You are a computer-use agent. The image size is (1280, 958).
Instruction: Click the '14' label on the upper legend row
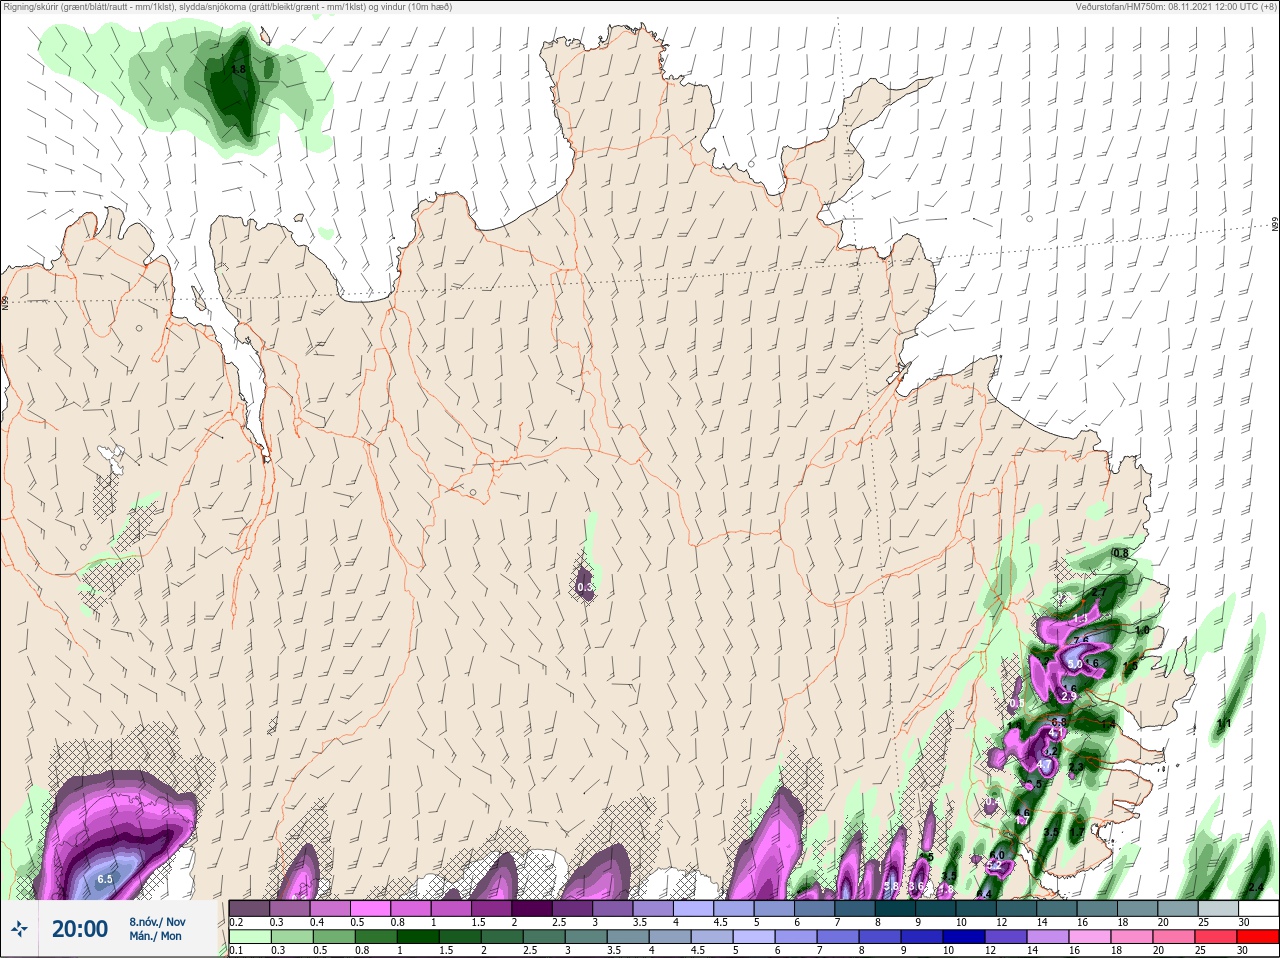1041,922
